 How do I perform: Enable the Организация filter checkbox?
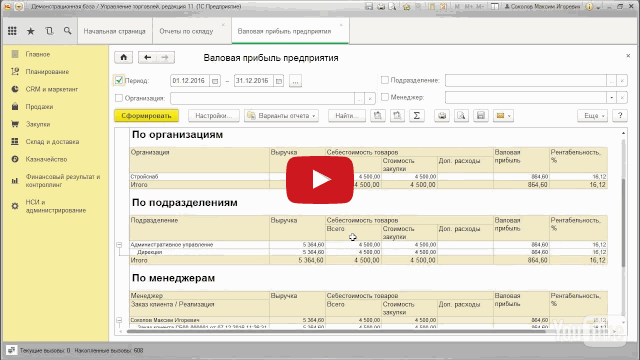tap(119, 98)
